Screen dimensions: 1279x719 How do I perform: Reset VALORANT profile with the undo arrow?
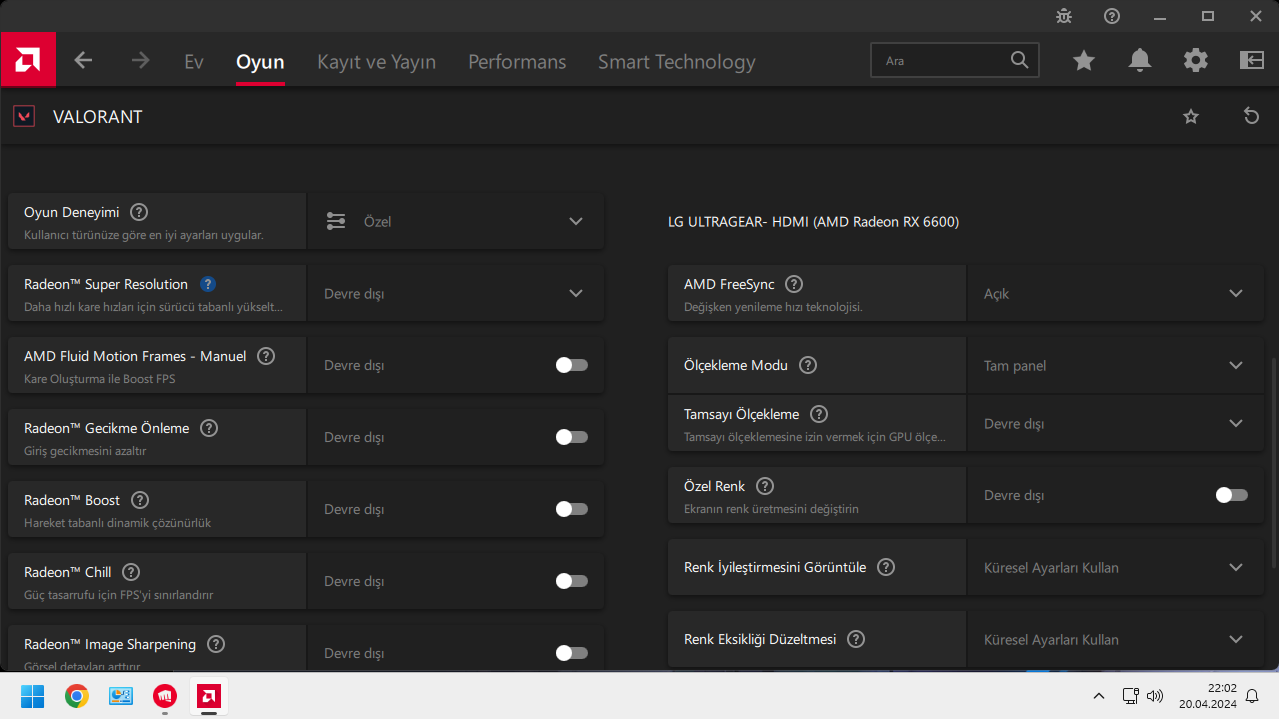click(x=1251, y=117)
